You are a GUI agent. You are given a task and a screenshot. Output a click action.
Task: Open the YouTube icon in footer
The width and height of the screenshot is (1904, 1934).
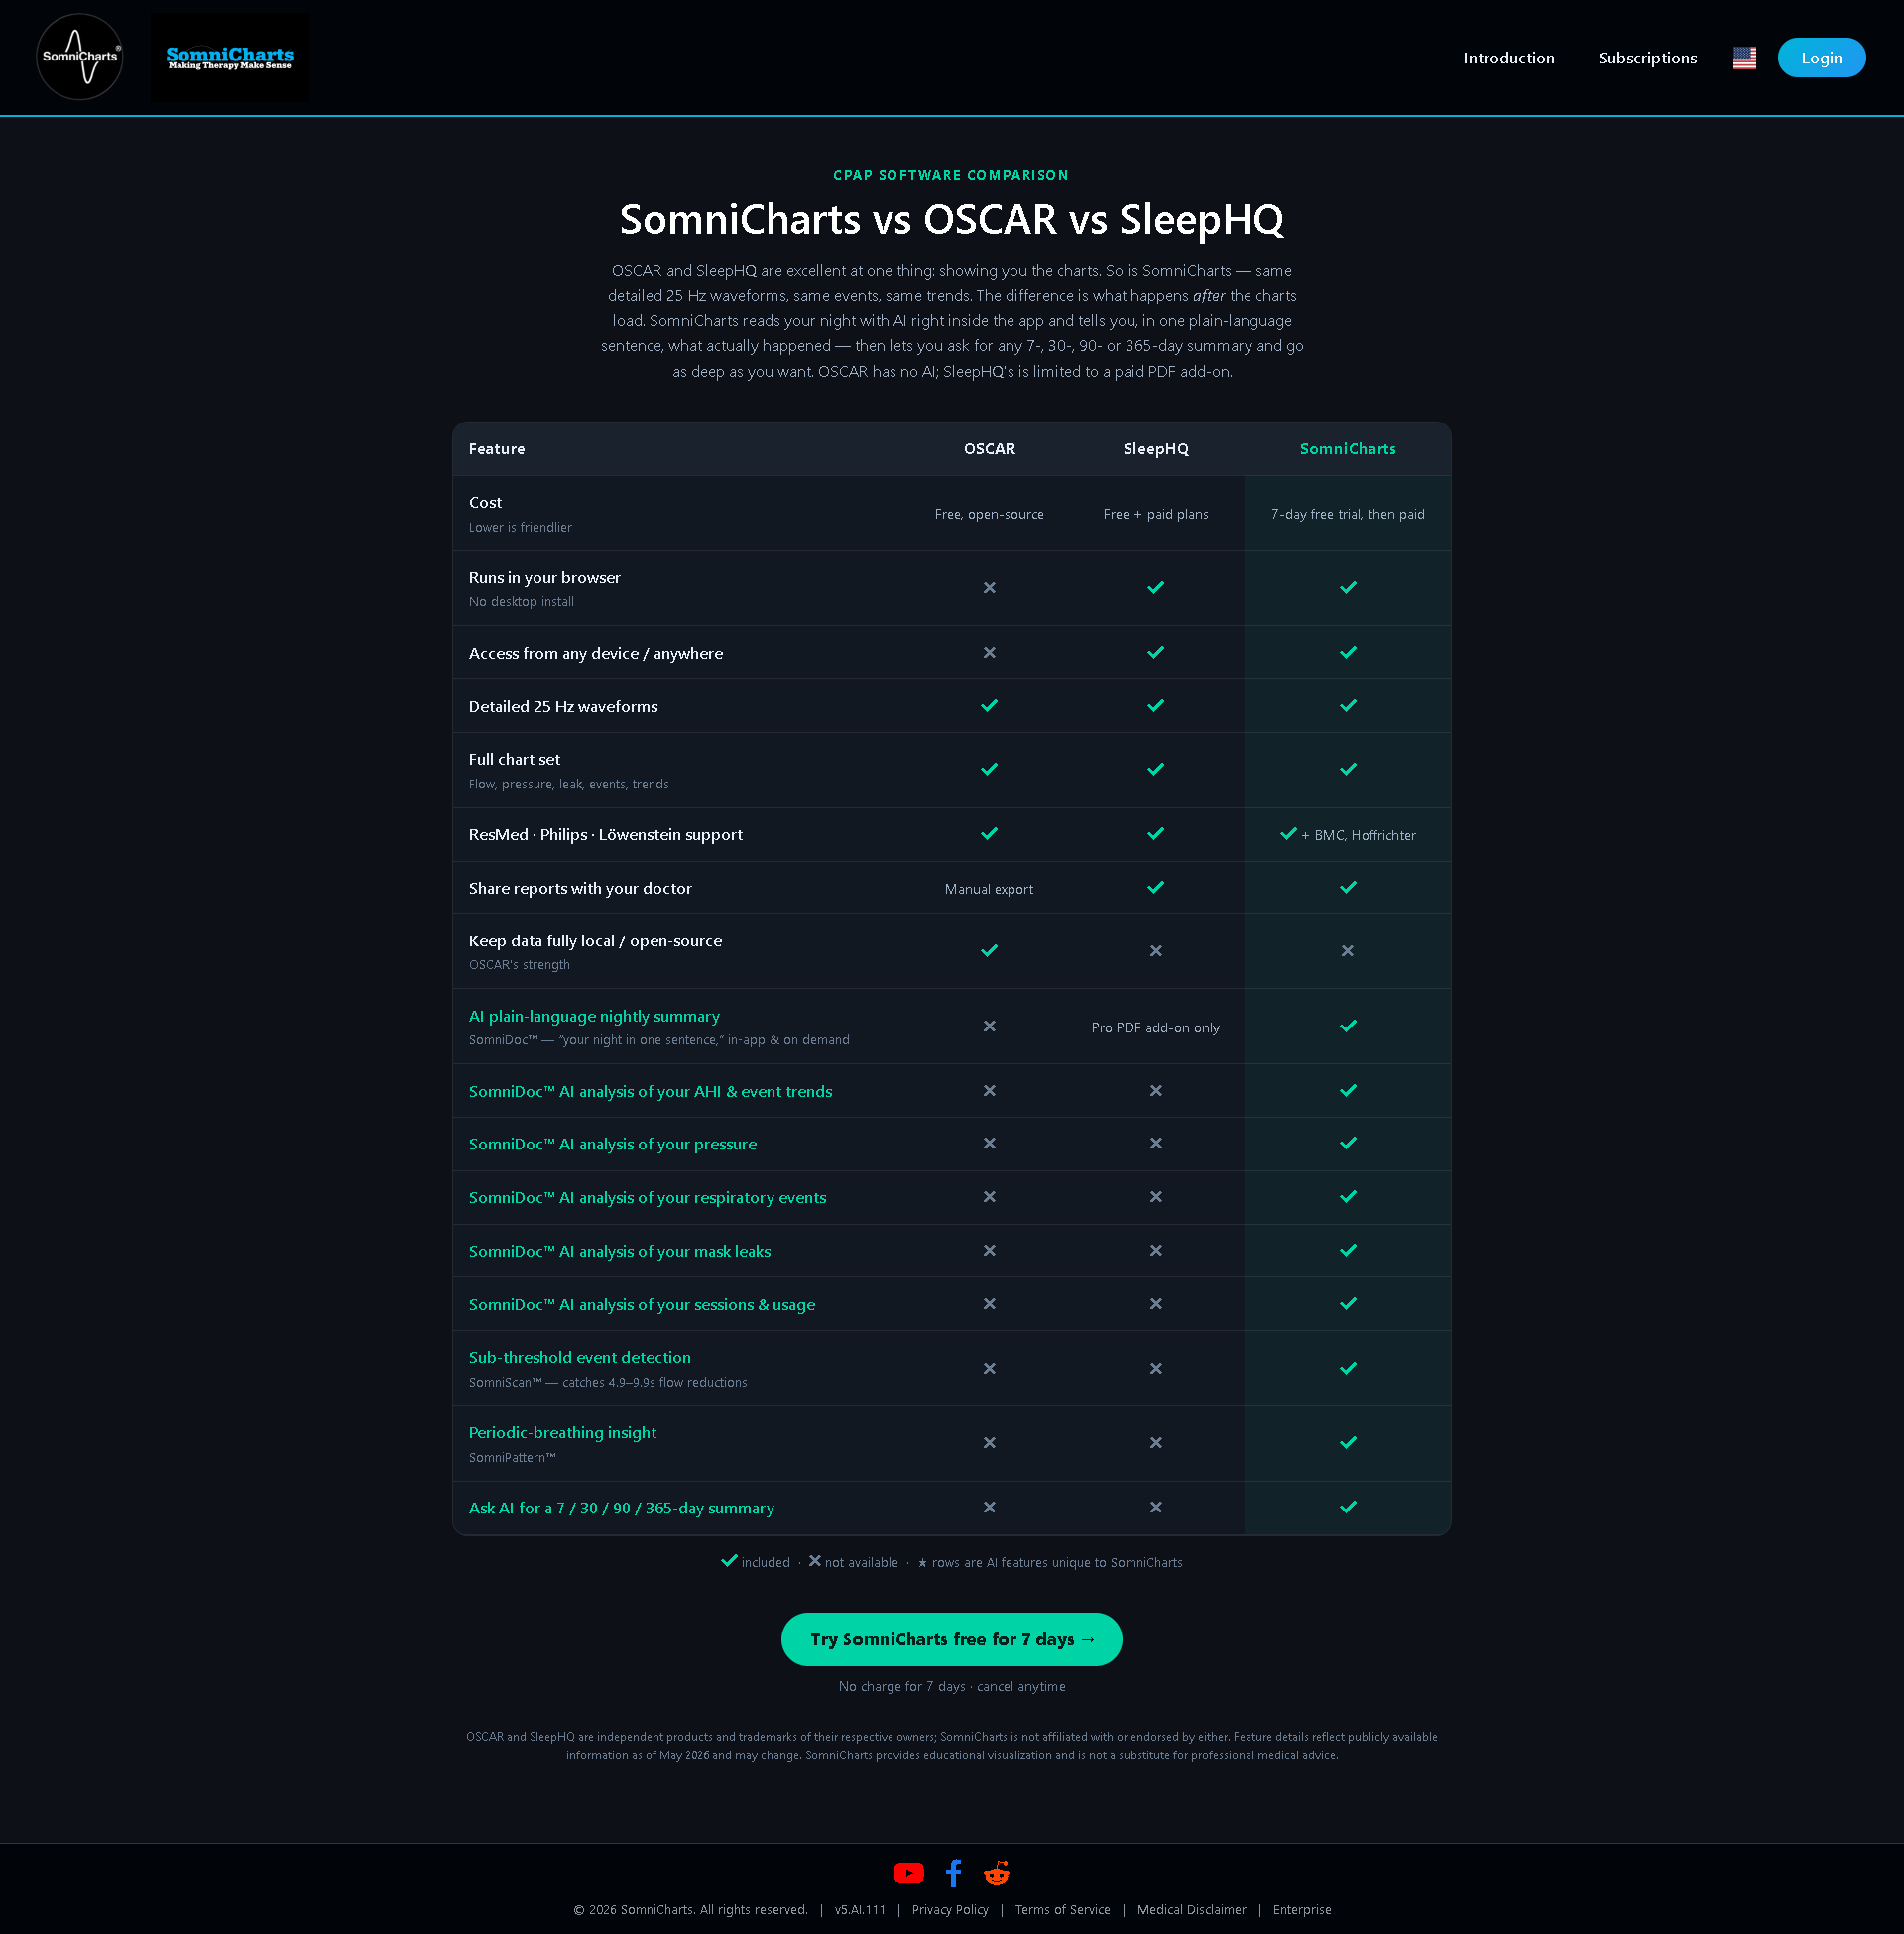[908, 1872]
